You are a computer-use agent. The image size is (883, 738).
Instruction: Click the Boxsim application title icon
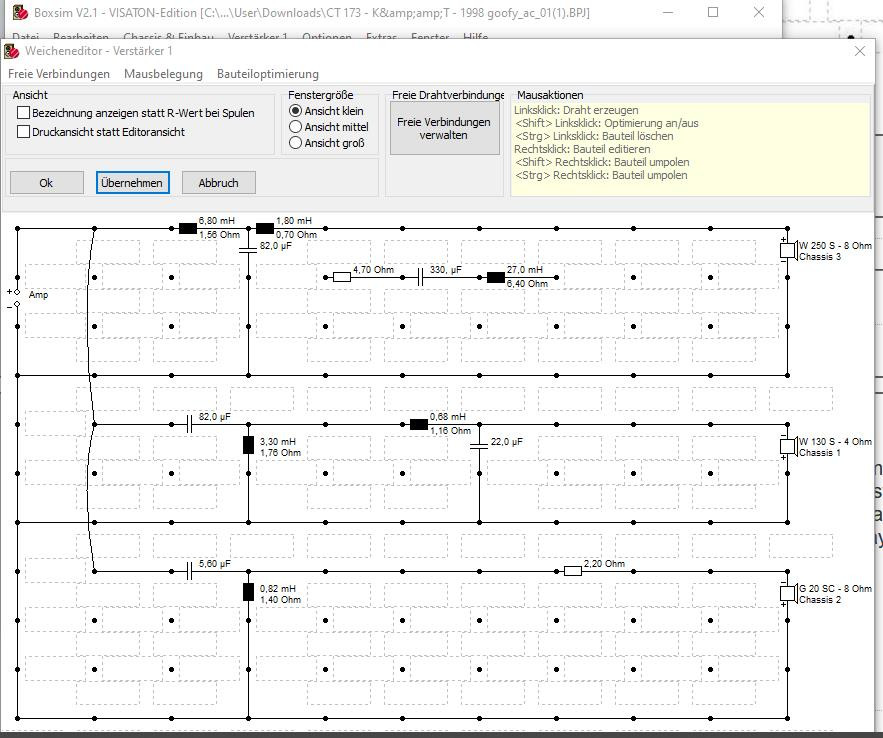point(20,12)
